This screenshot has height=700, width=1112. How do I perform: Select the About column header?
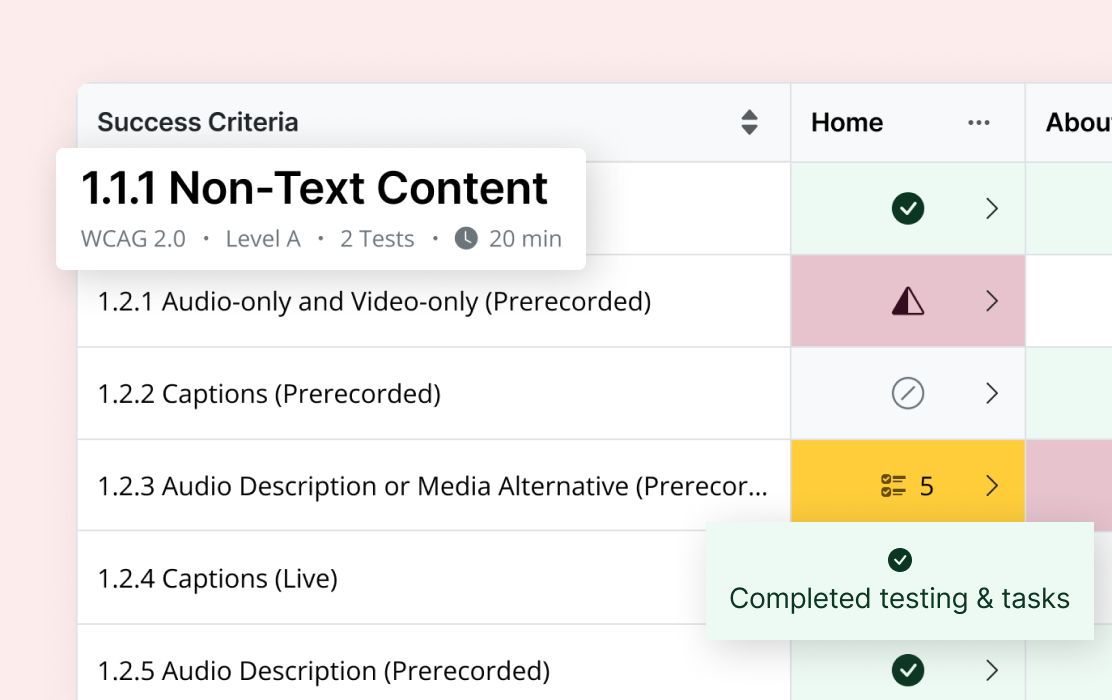click(x=1078, y=123)
